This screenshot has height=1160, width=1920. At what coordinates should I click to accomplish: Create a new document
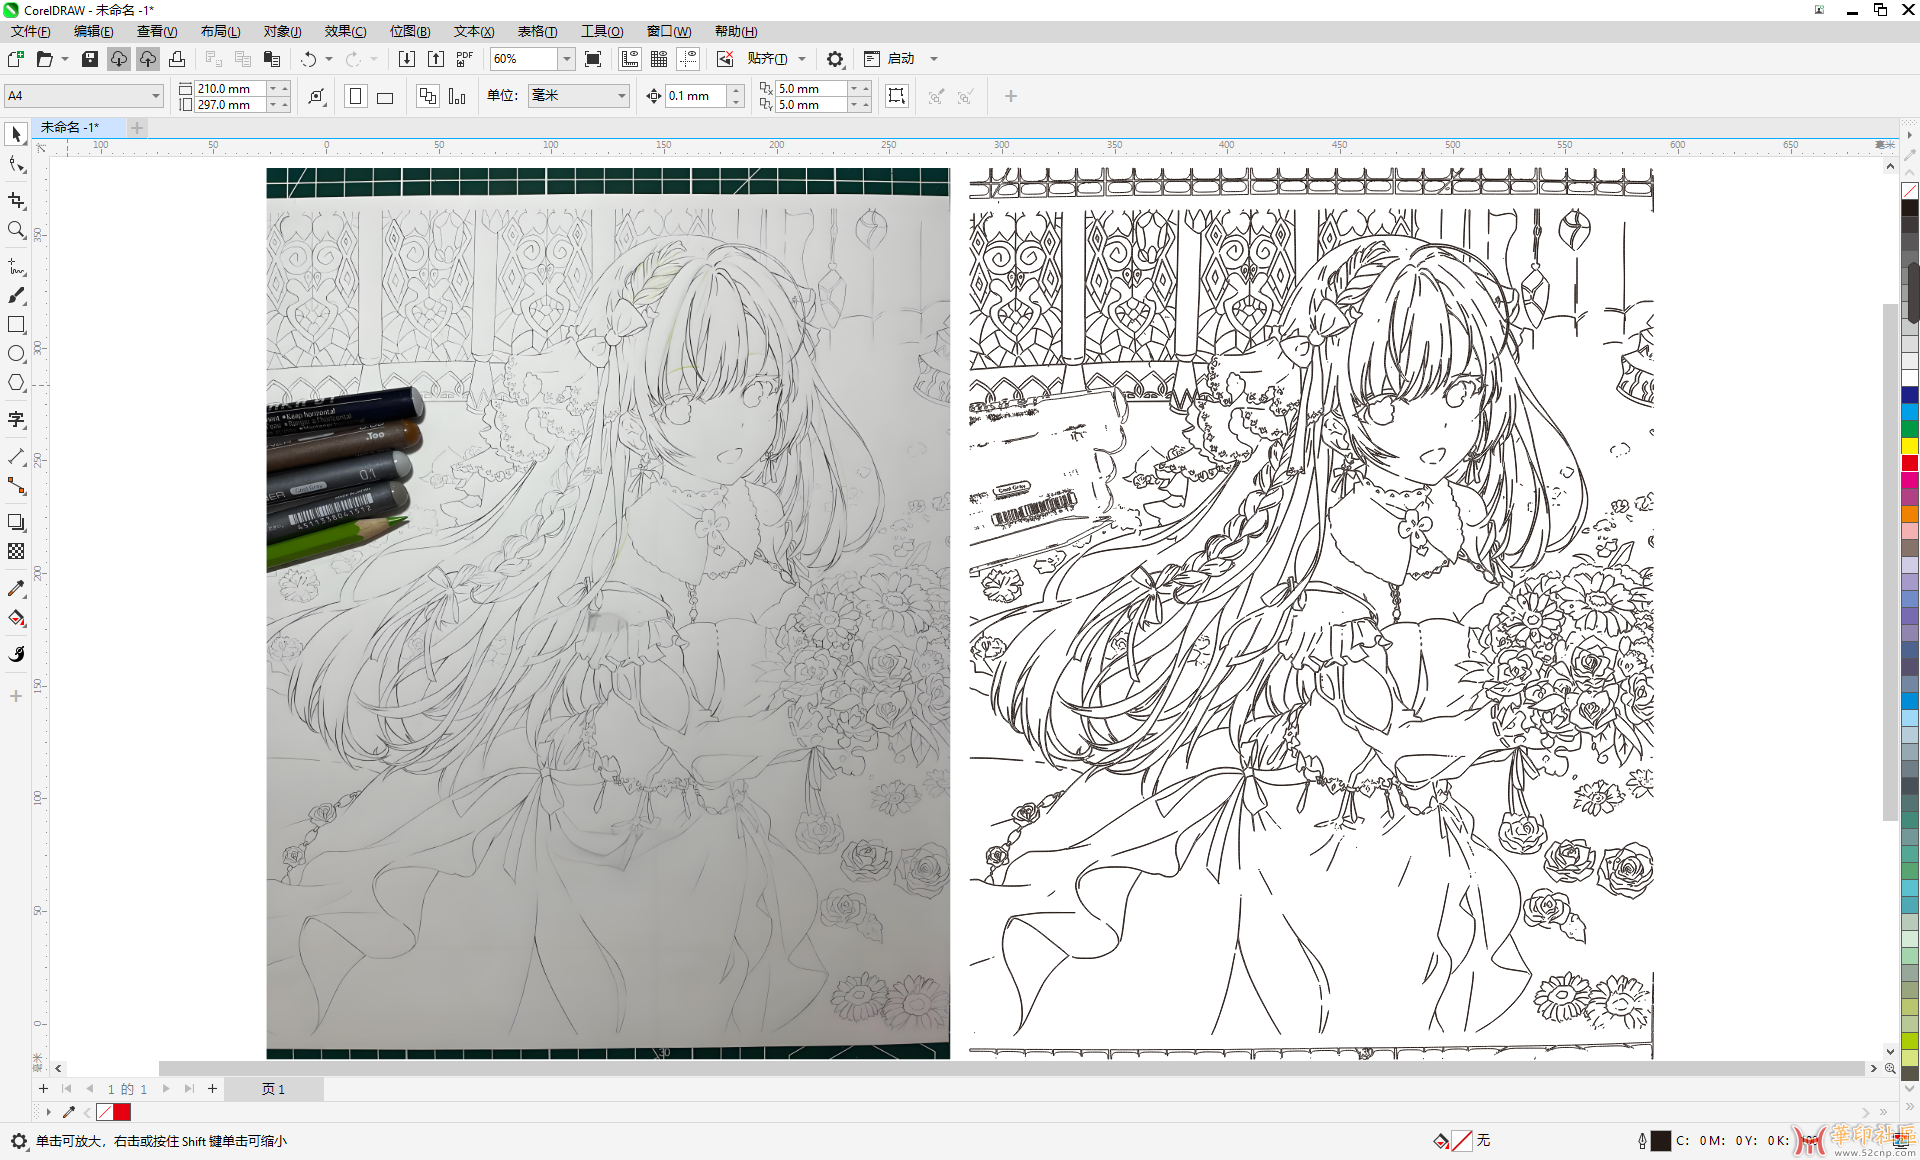16,59
